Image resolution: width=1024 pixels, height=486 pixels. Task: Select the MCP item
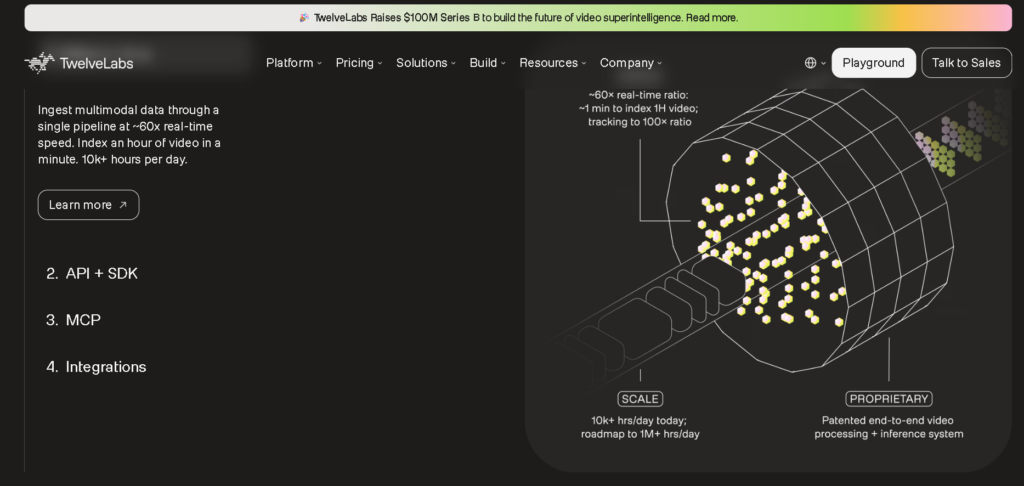pyautogui.click(x=73, y=320)
